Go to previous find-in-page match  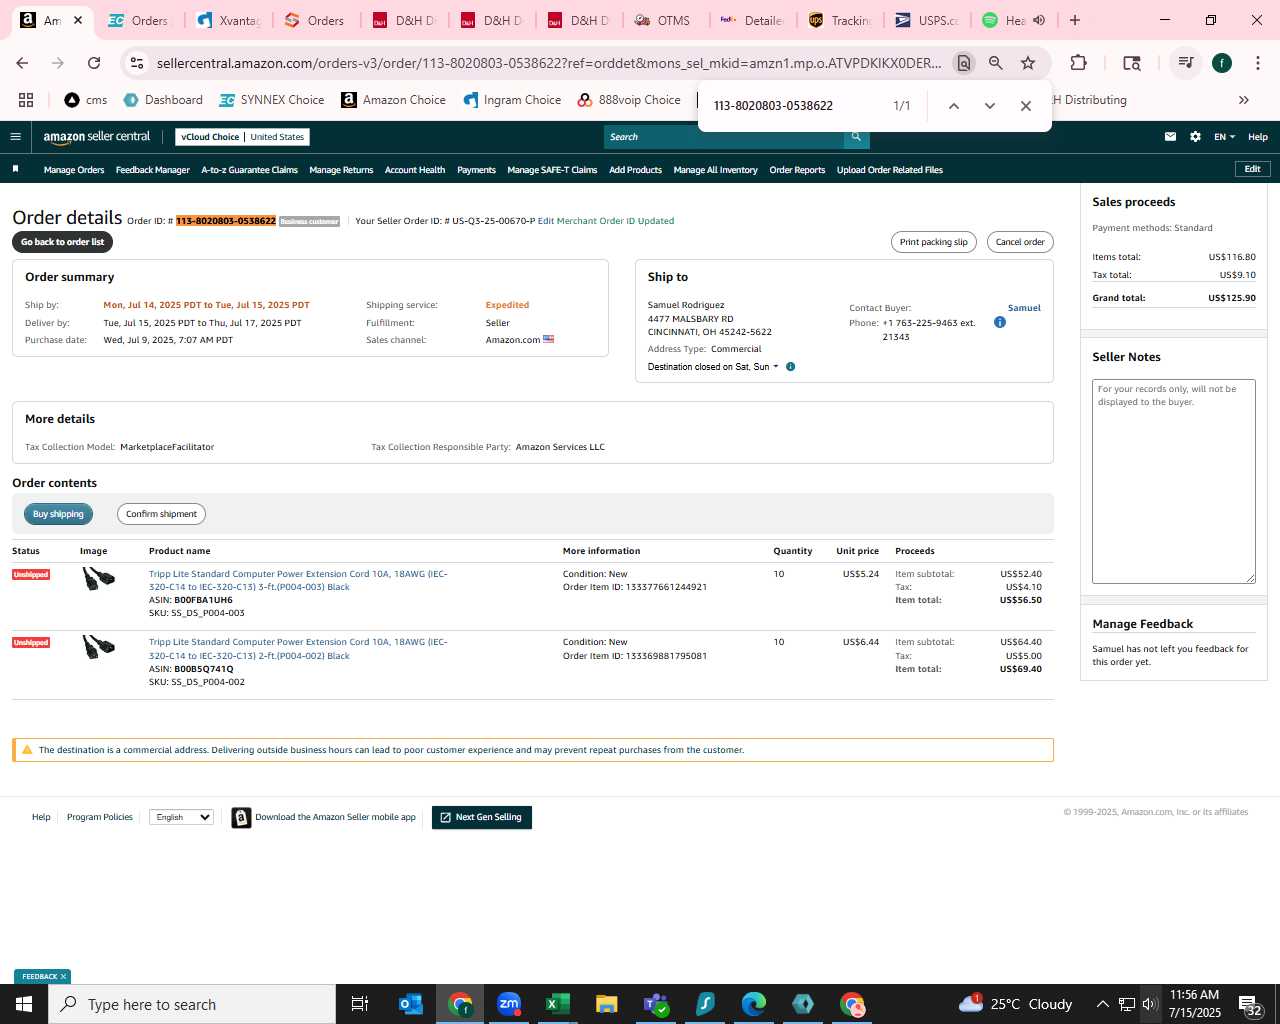tap(953, 106)
